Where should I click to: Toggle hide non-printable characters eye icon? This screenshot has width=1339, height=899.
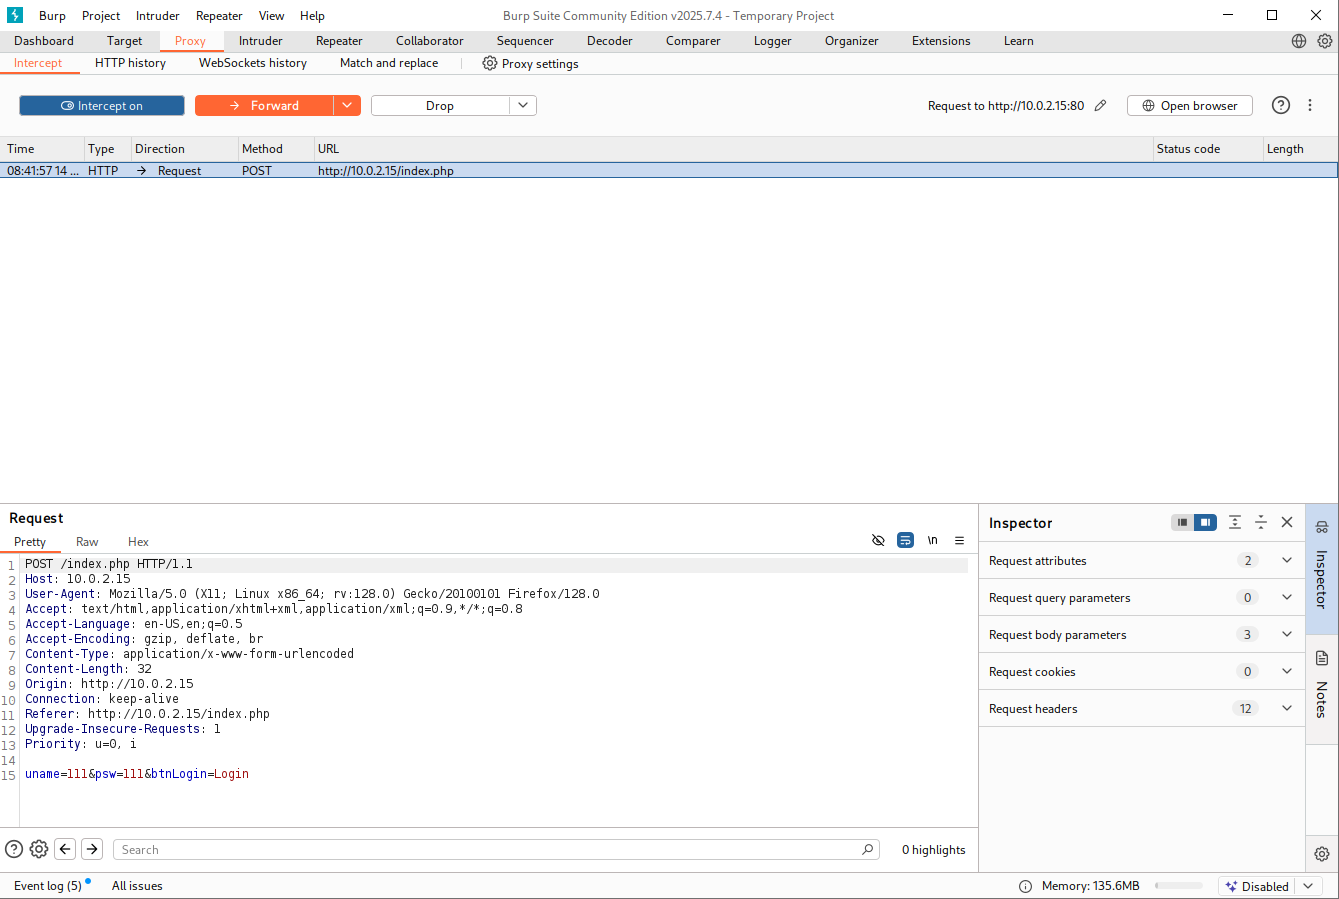point(878,541)
